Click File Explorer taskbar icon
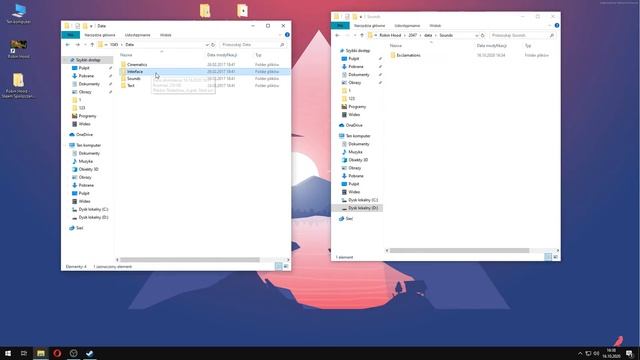 click(40, 353)
